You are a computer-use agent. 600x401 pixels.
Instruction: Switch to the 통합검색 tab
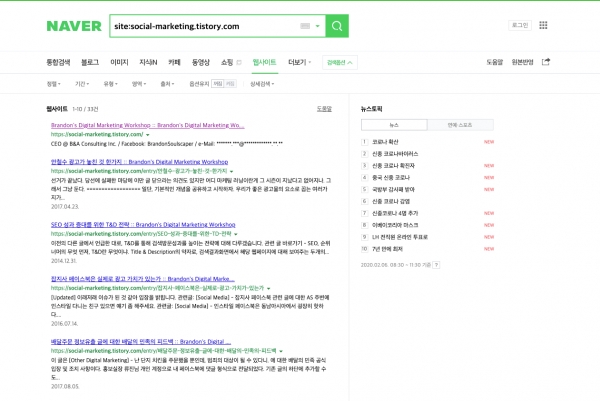coord(58,62)
